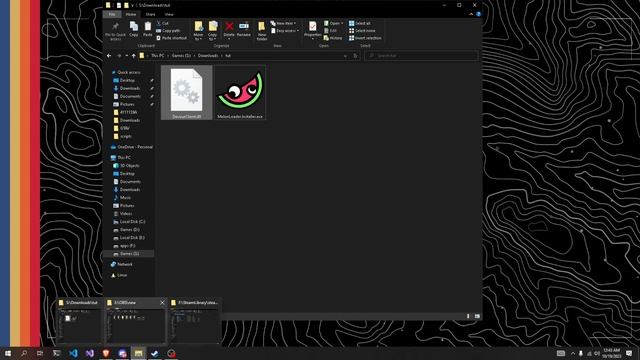Open the recent locations dropdown arrow
640x360 pixels.
(127, 56)
